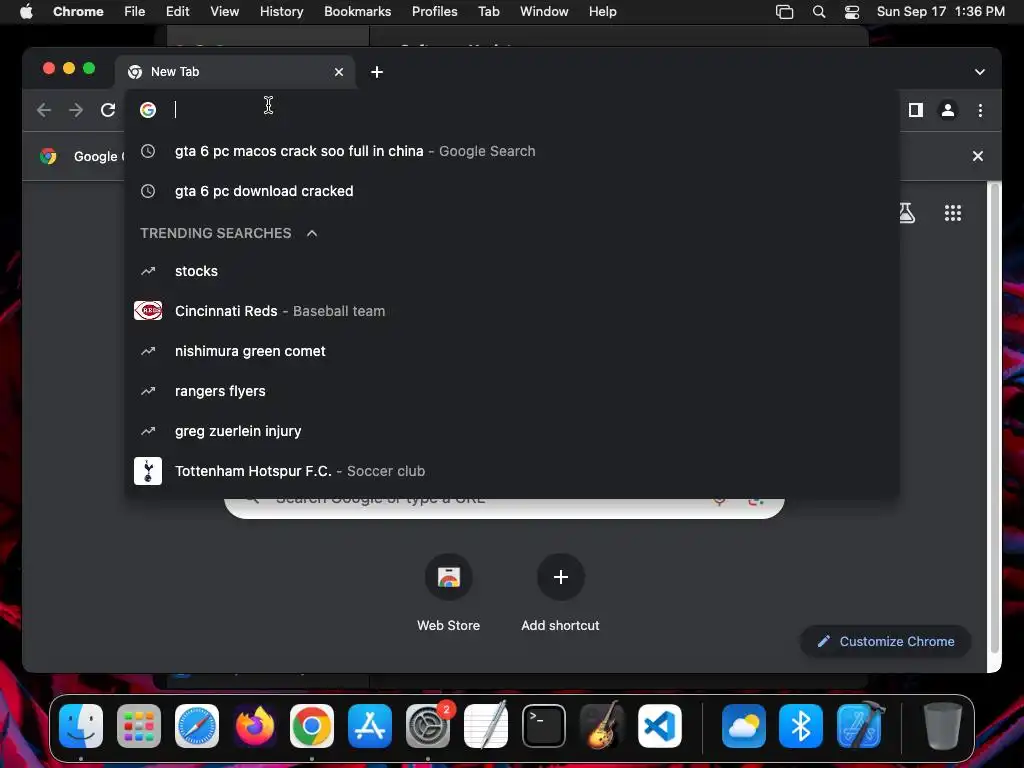Launch Terminal from the Dock
Image resolution: width=1024 pixels, height=768 pixels.
tap(543, 726)
